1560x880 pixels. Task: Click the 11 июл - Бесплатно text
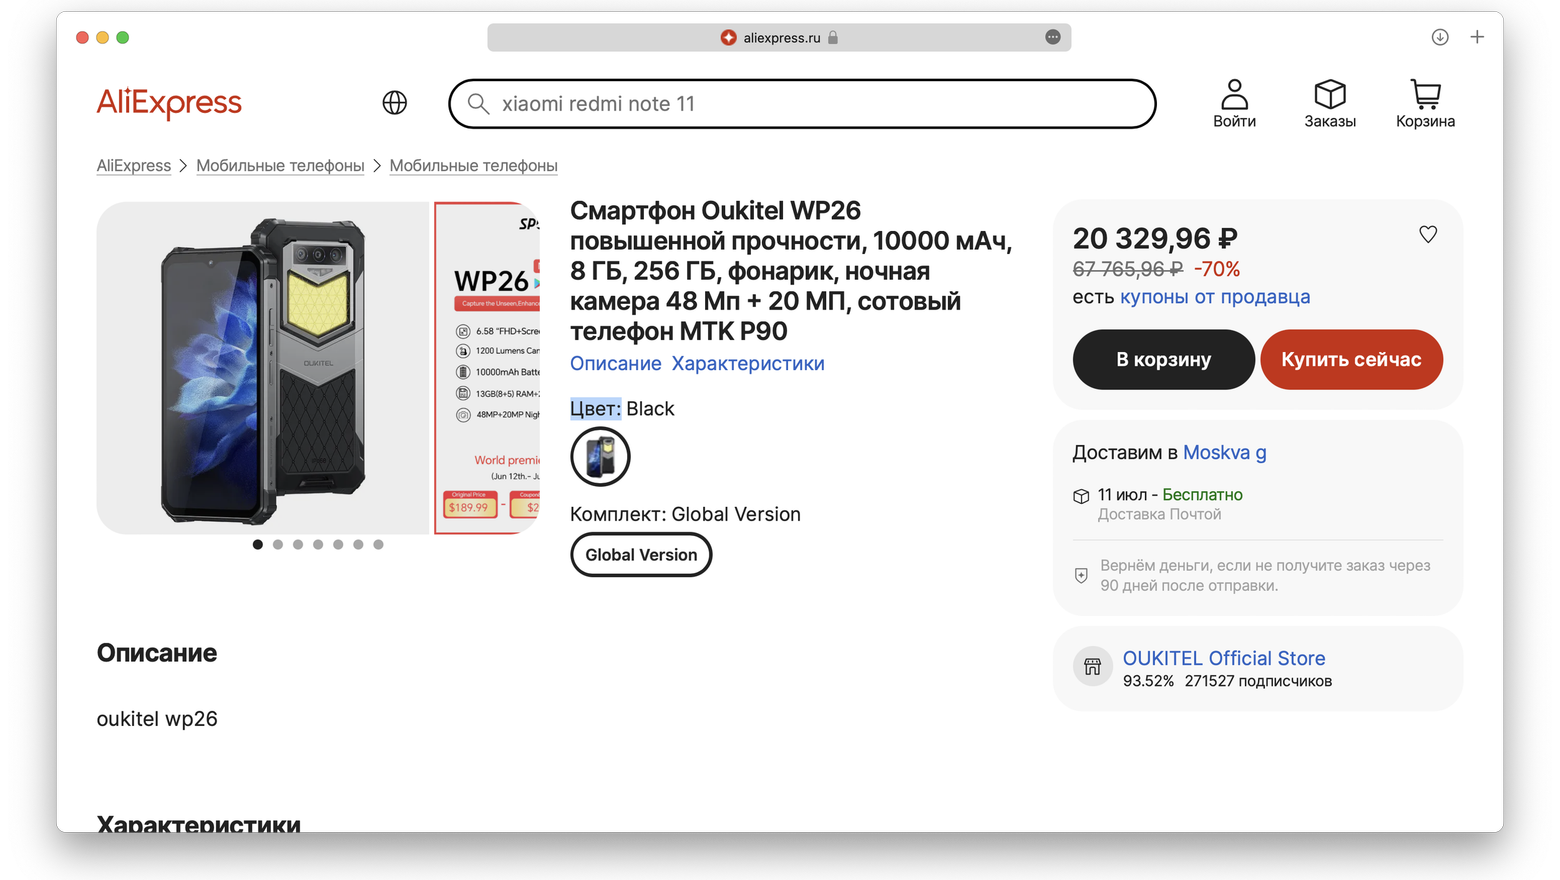pyautogui.click(x=1170, y=495)
